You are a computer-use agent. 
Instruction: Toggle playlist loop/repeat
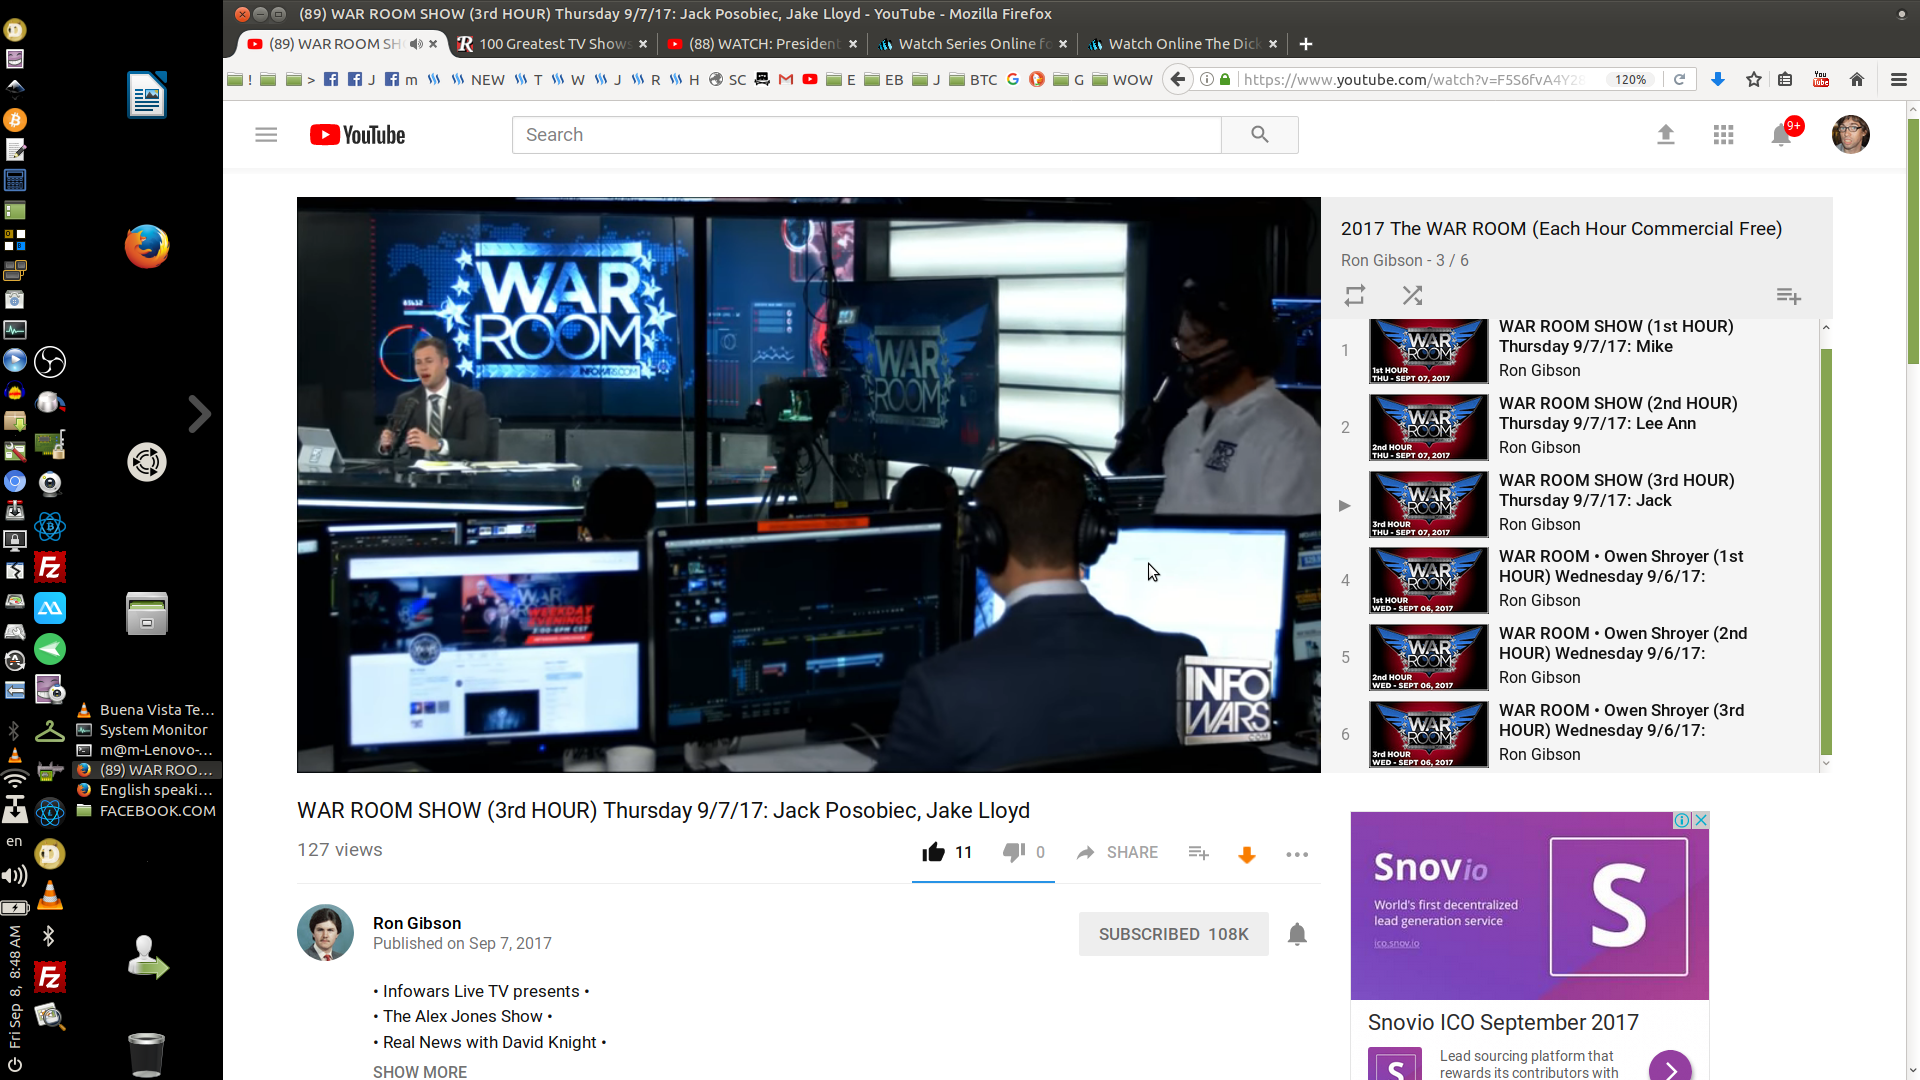1354,296
